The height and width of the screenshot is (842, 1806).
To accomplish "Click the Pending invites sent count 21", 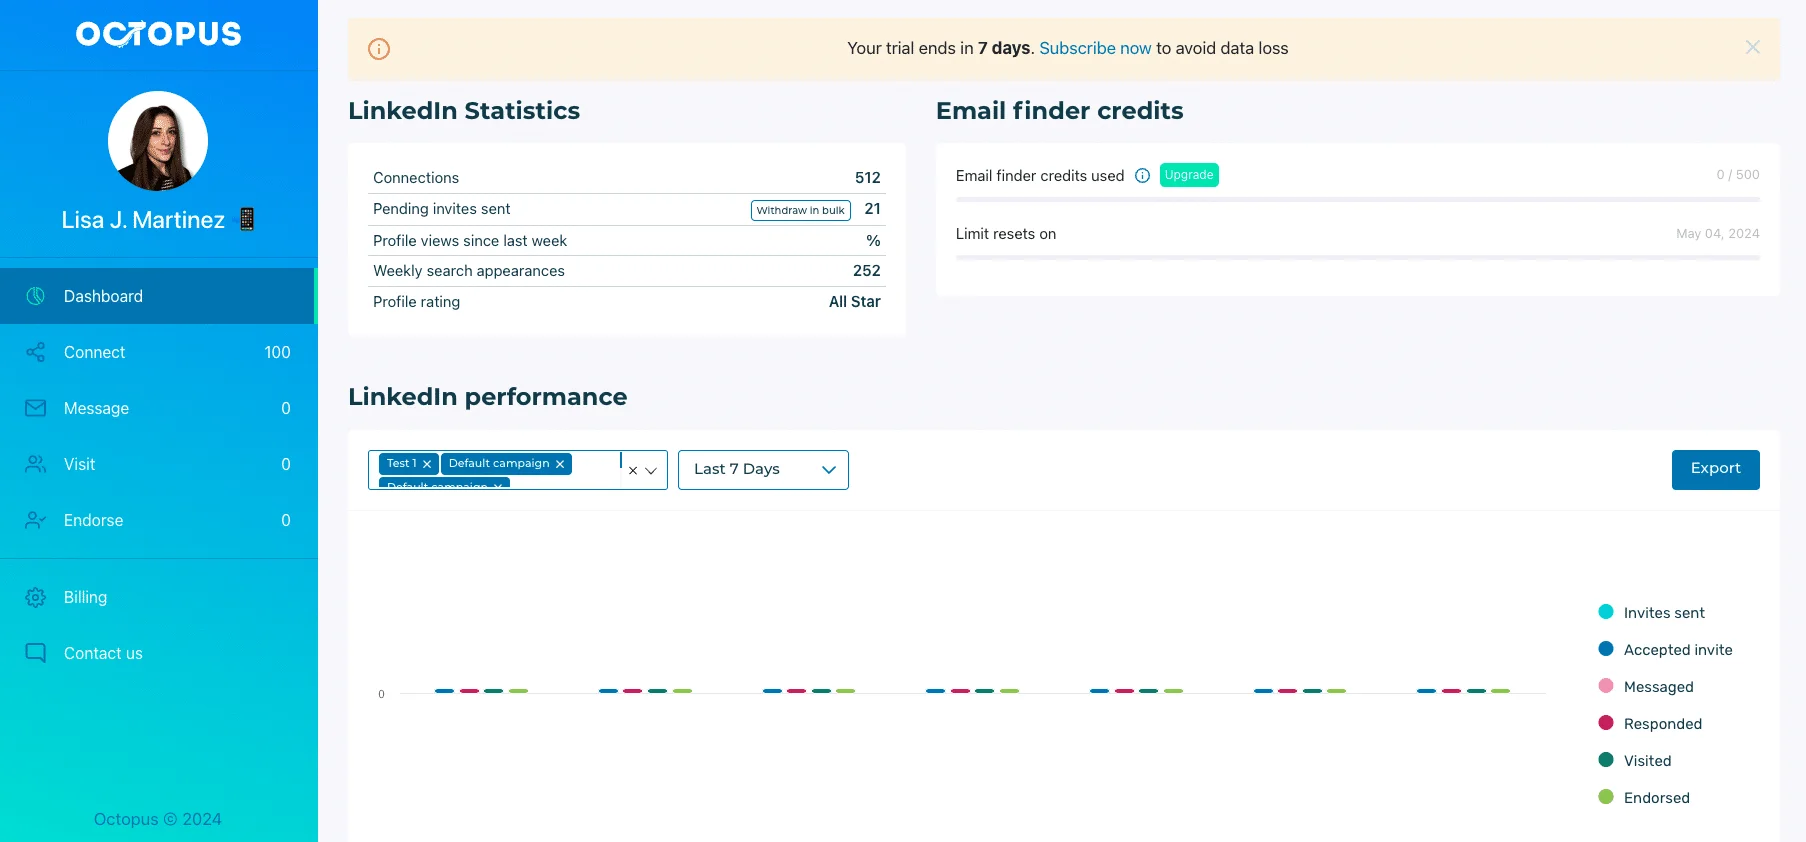I will point(872,209).
